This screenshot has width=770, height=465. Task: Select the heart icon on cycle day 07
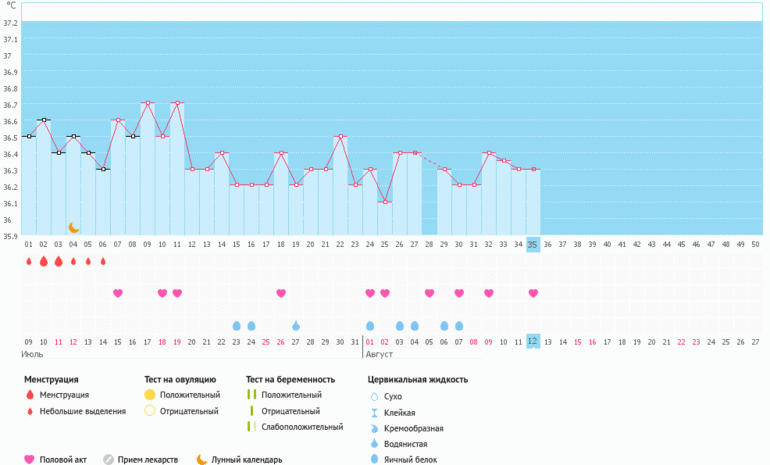point(118,293)
